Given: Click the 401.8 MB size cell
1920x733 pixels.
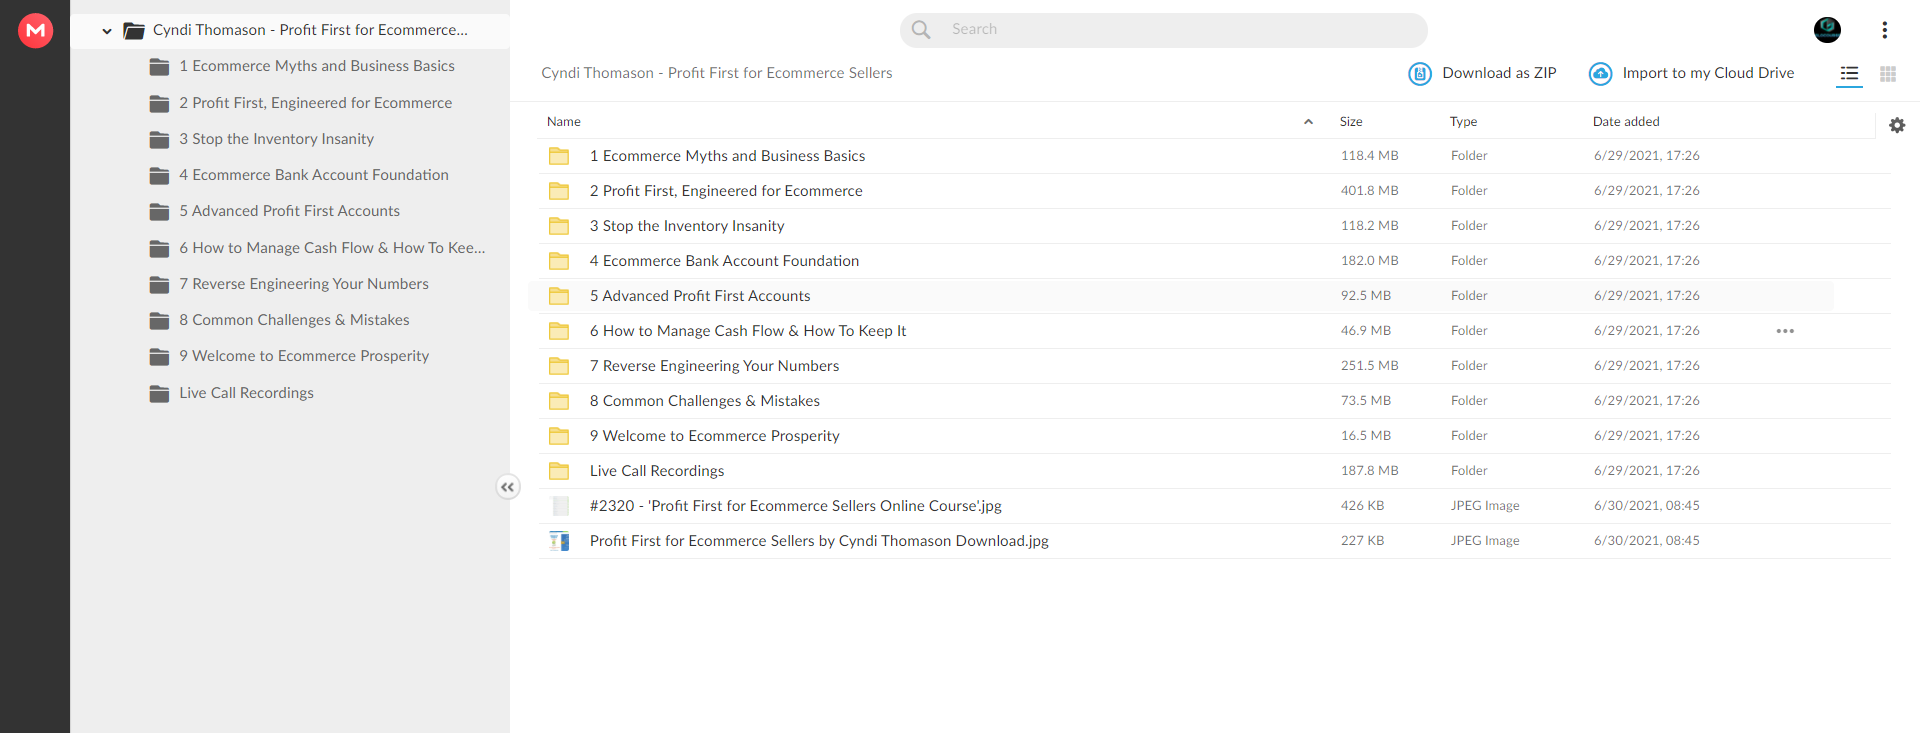Looking at the screenshot, I should [1370, 191].
